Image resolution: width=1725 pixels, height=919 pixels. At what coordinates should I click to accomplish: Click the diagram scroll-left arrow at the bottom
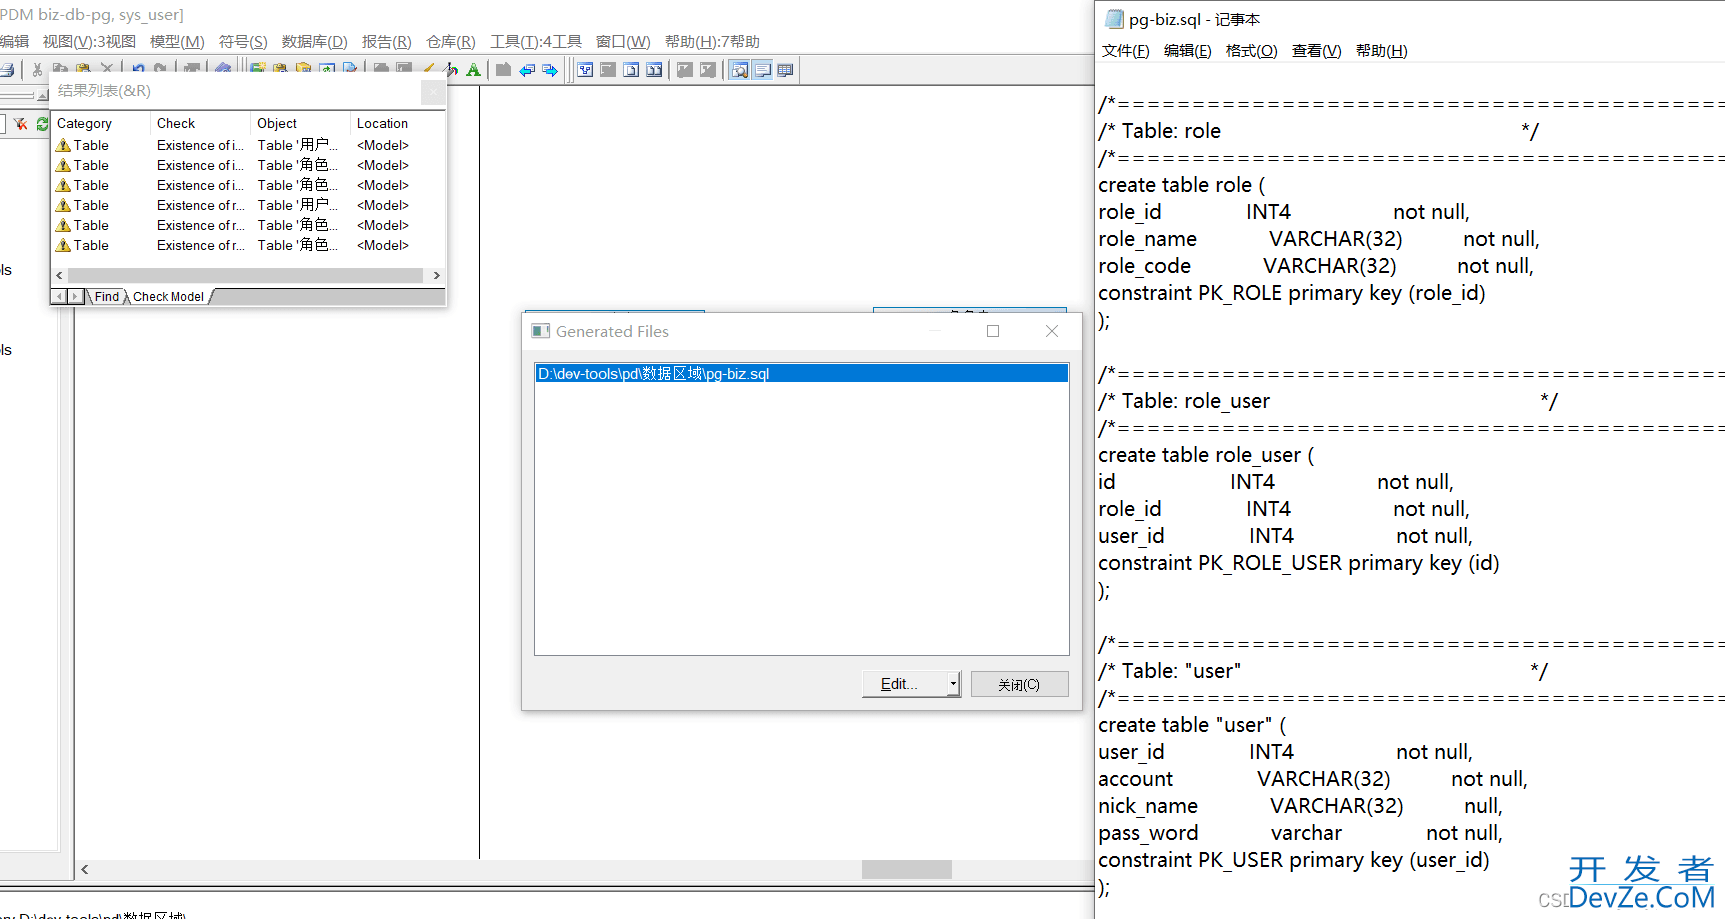click(85, 870)
